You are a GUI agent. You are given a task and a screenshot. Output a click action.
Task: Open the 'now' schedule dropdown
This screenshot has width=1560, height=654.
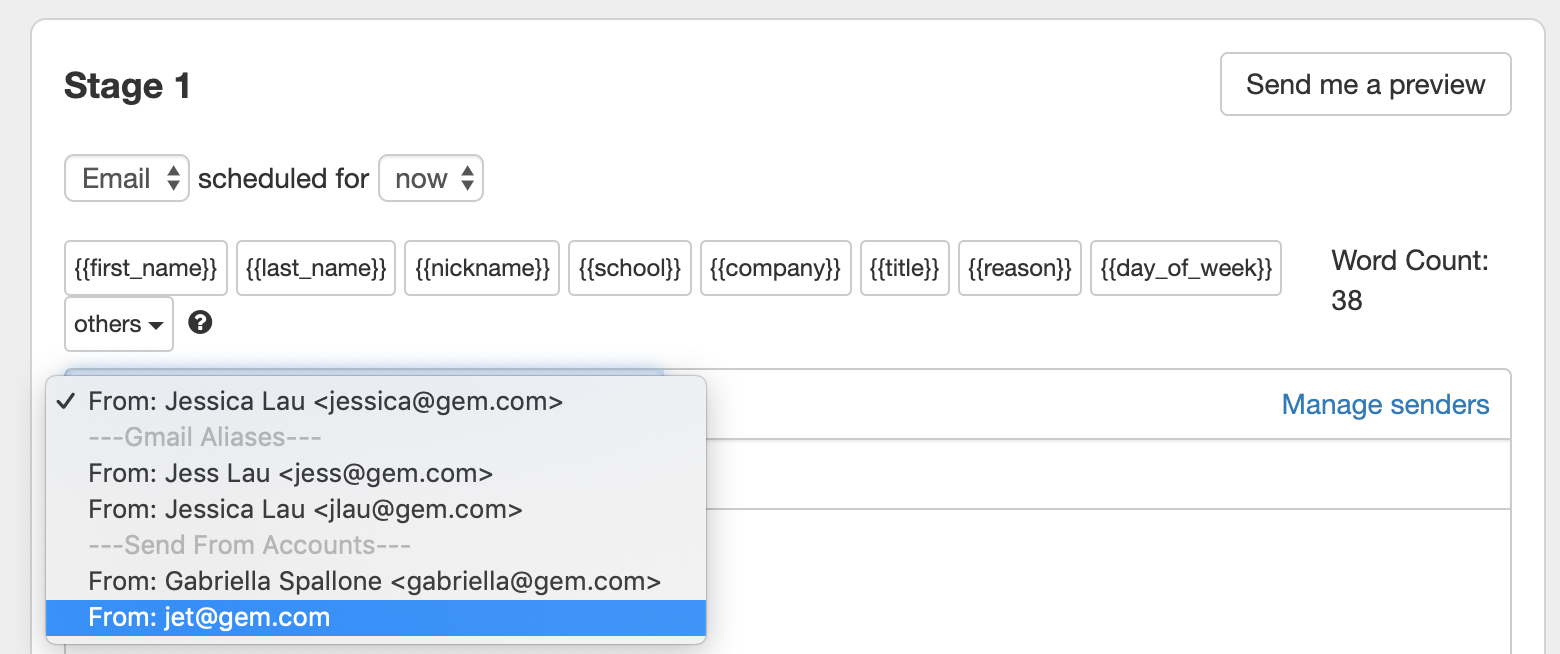tap(431, 179)
